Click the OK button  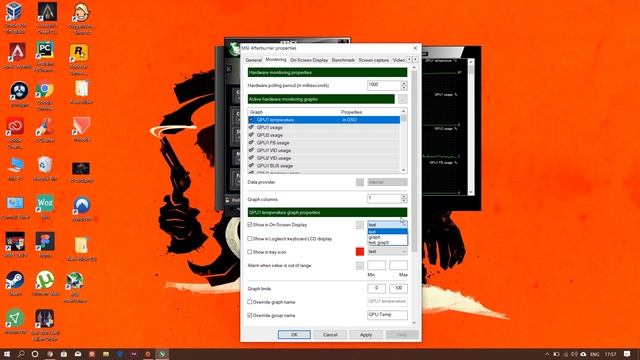pyautogui.click(x=294, y=335)
